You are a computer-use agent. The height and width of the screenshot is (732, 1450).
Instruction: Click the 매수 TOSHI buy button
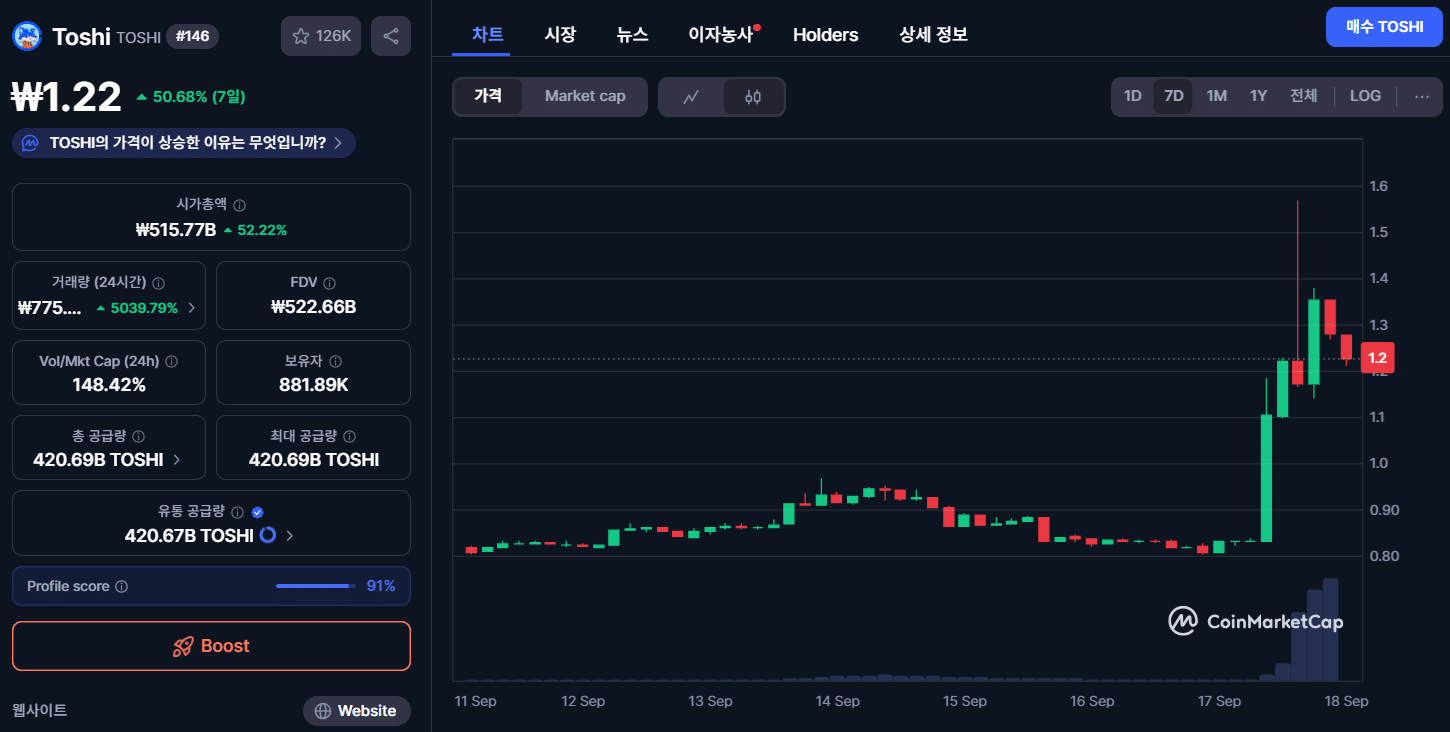coord(1384,27)
